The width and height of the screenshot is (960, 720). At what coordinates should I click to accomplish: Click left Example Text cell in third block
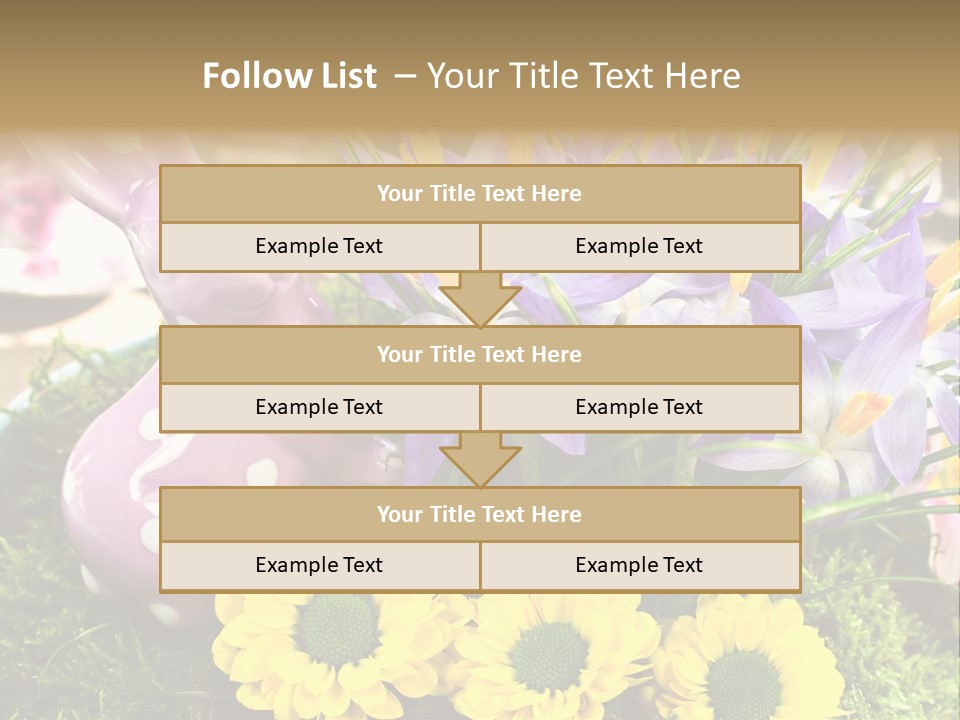coord(319,565)
